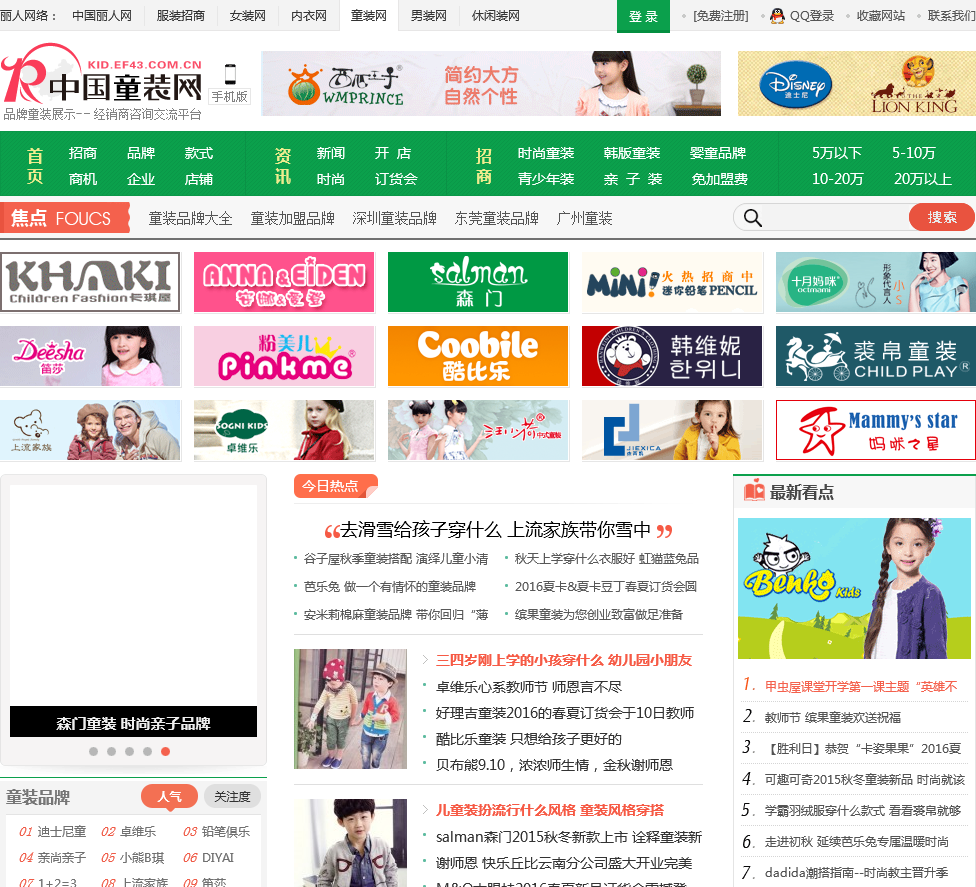Click the QQ penguin login icon
The height and width of the screenshot is (887, 976).
point(777,16)
